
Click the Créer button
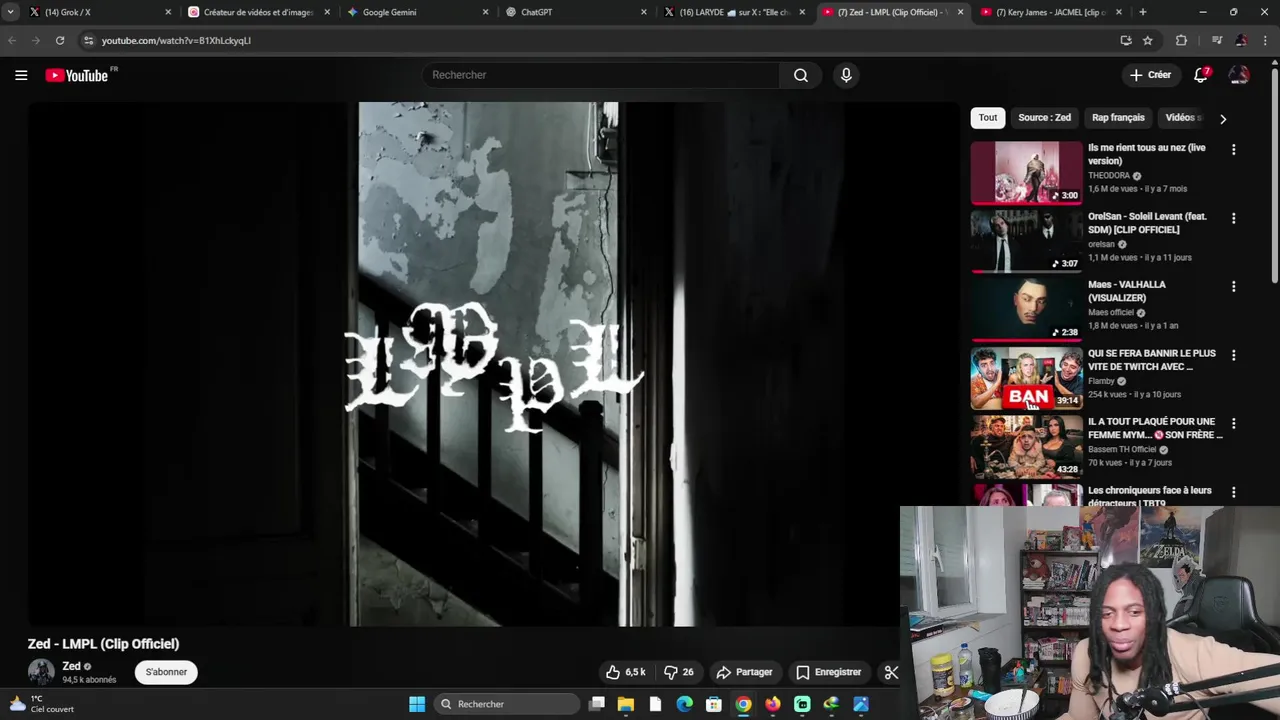tap(1150, 75)
